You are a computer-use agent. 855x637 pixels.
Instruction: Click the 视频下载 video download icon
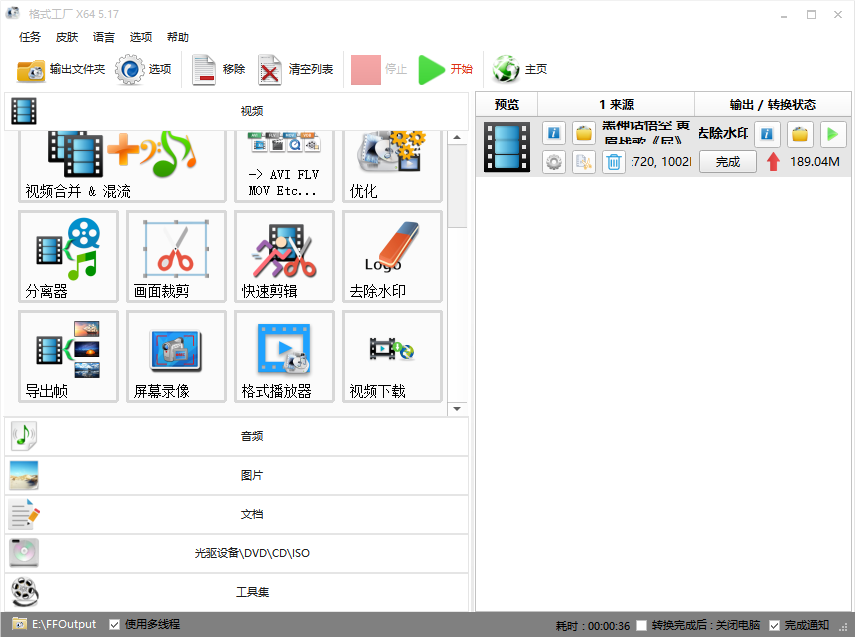point(392,355)
